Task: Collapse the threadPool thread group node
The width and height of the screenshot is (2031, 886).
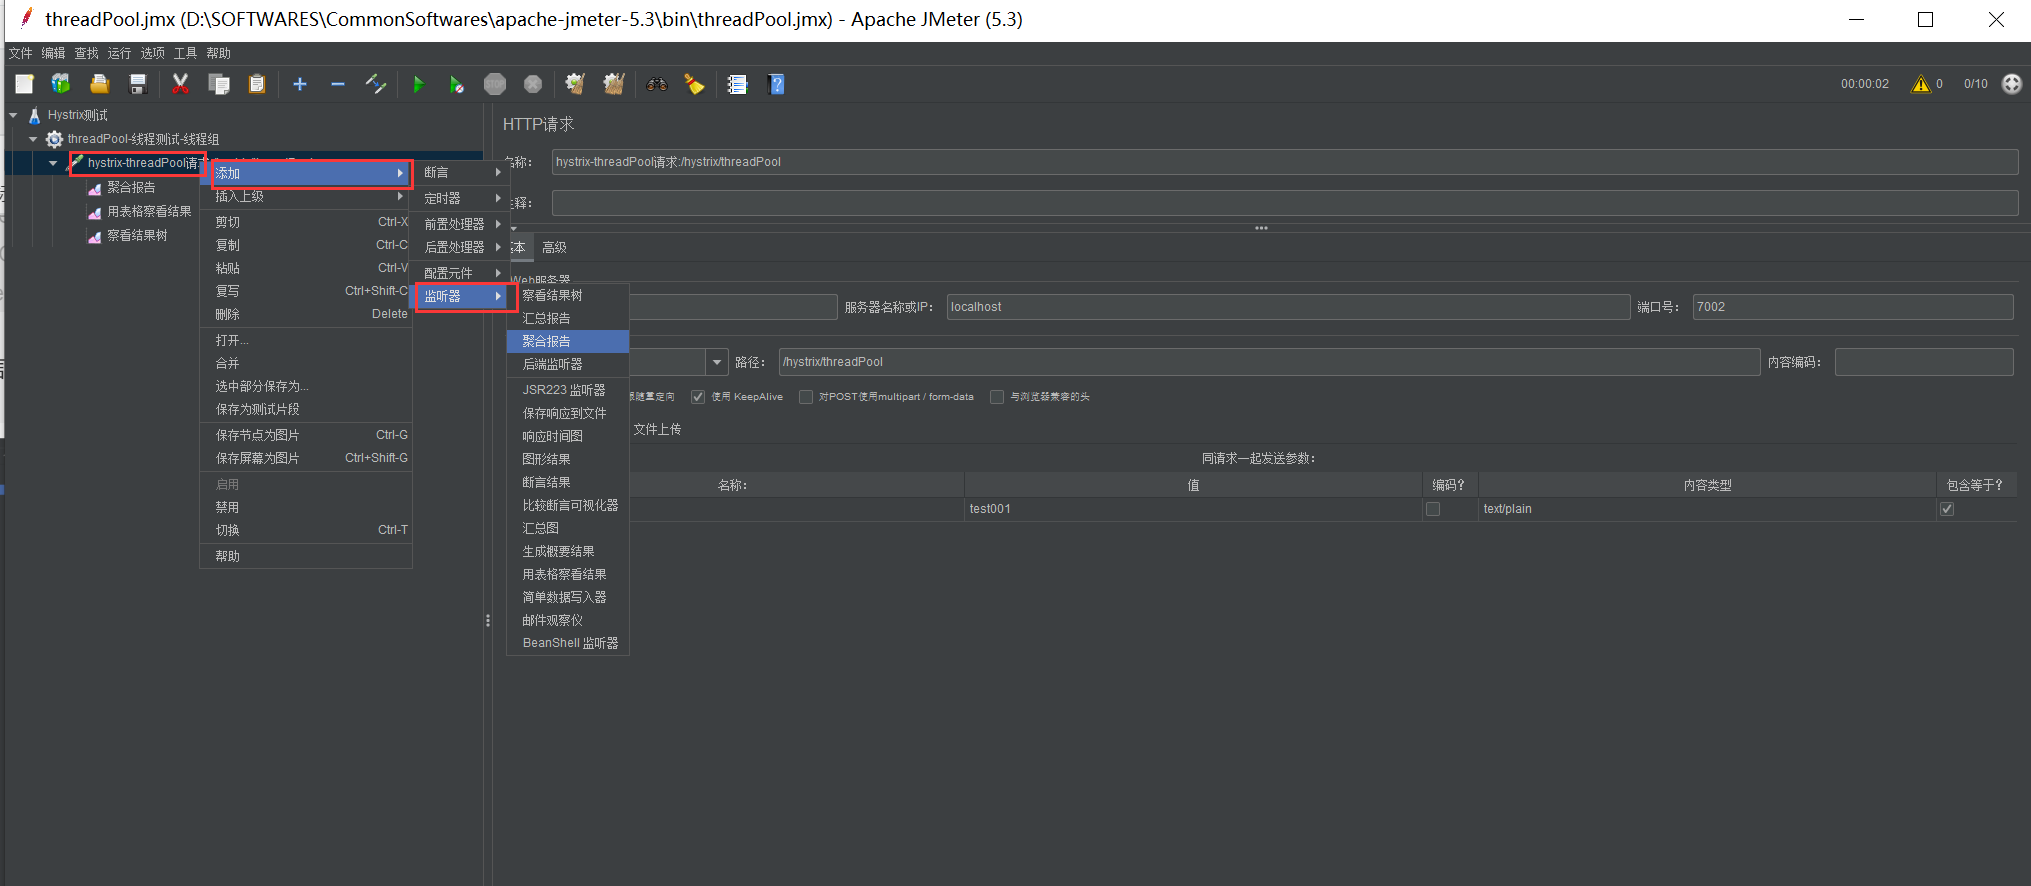Action: pyautogui.click(x=33, y=139)
